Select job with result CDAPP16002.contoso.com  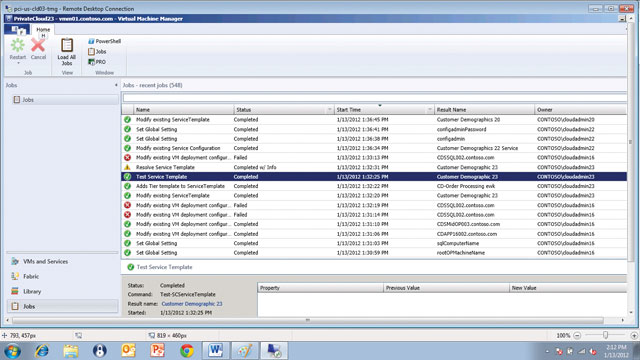[374, 234]
